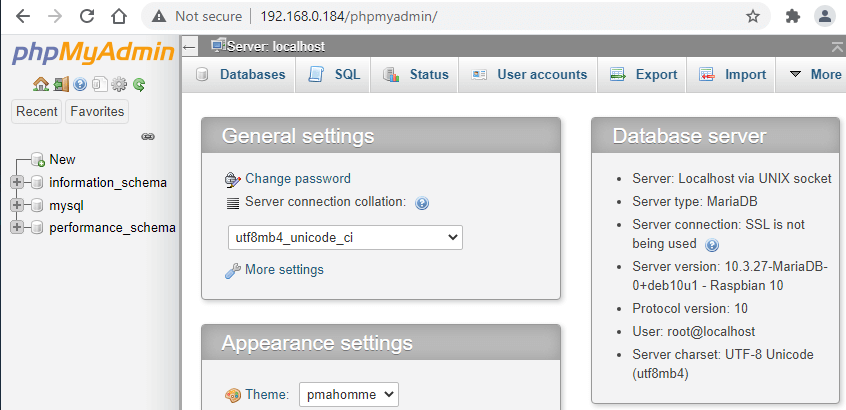Select mysql database name in tree

pyautogui.click(x=66, y=206)
